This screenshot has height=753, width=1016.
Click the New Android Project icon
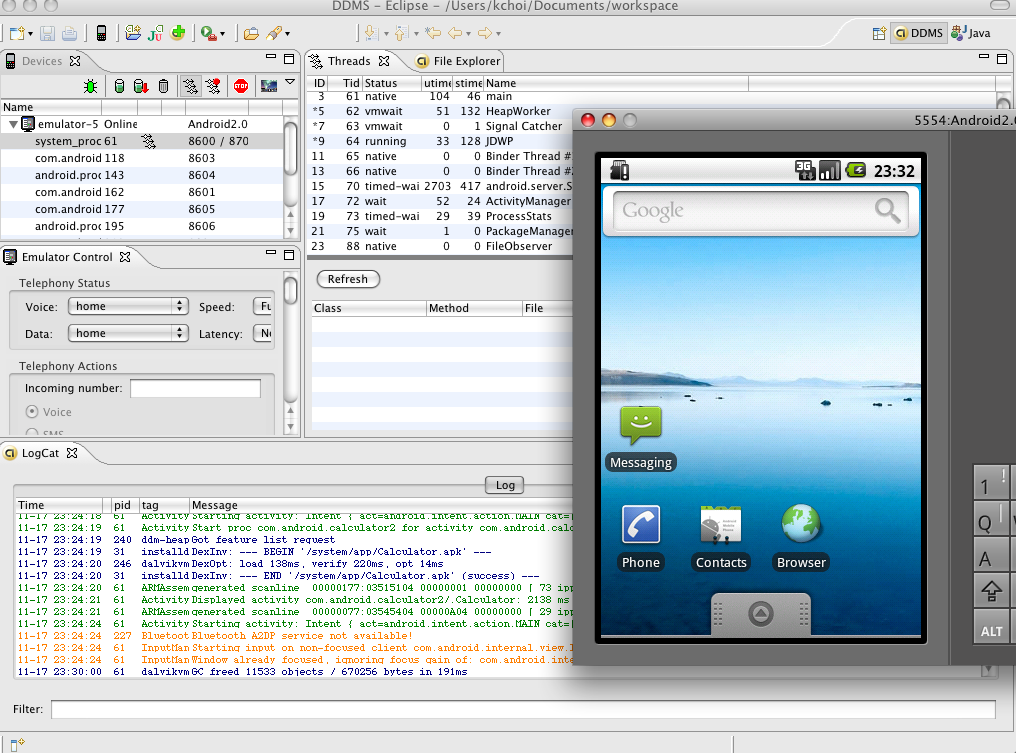pos(133,33)
